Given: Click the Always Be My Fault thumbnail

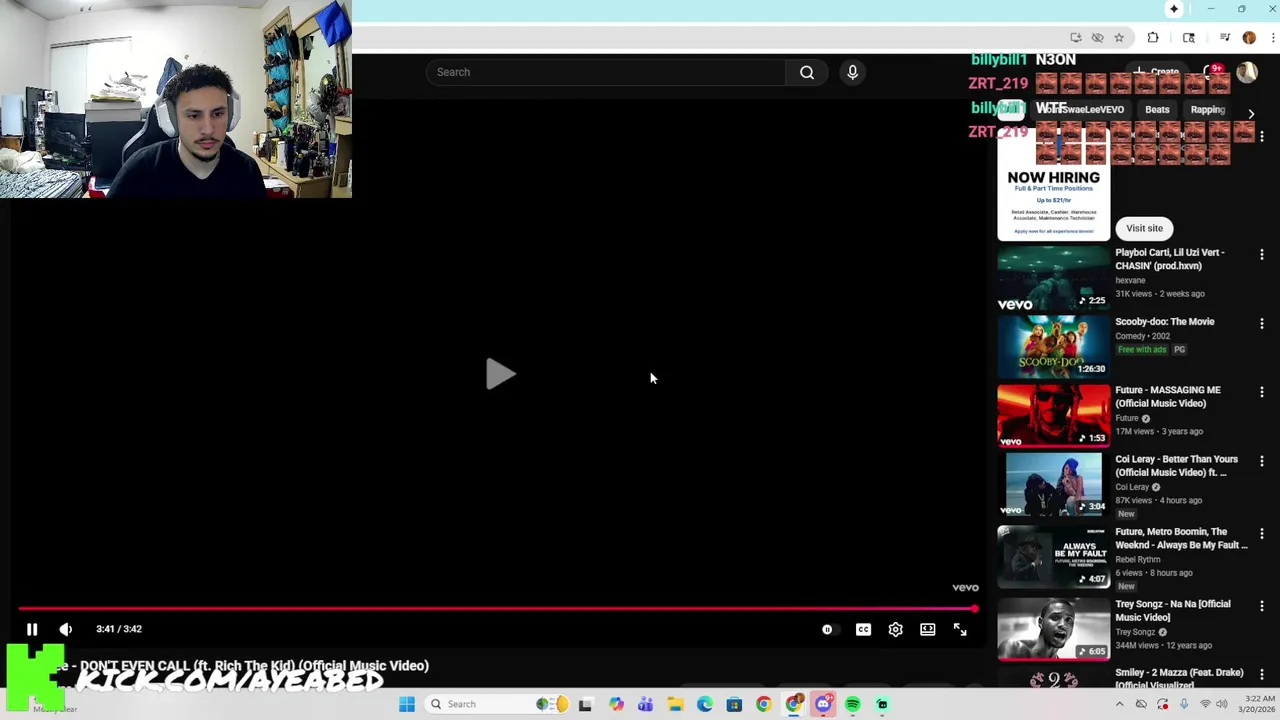Looking at the screenshot, I should [1053, 558].
